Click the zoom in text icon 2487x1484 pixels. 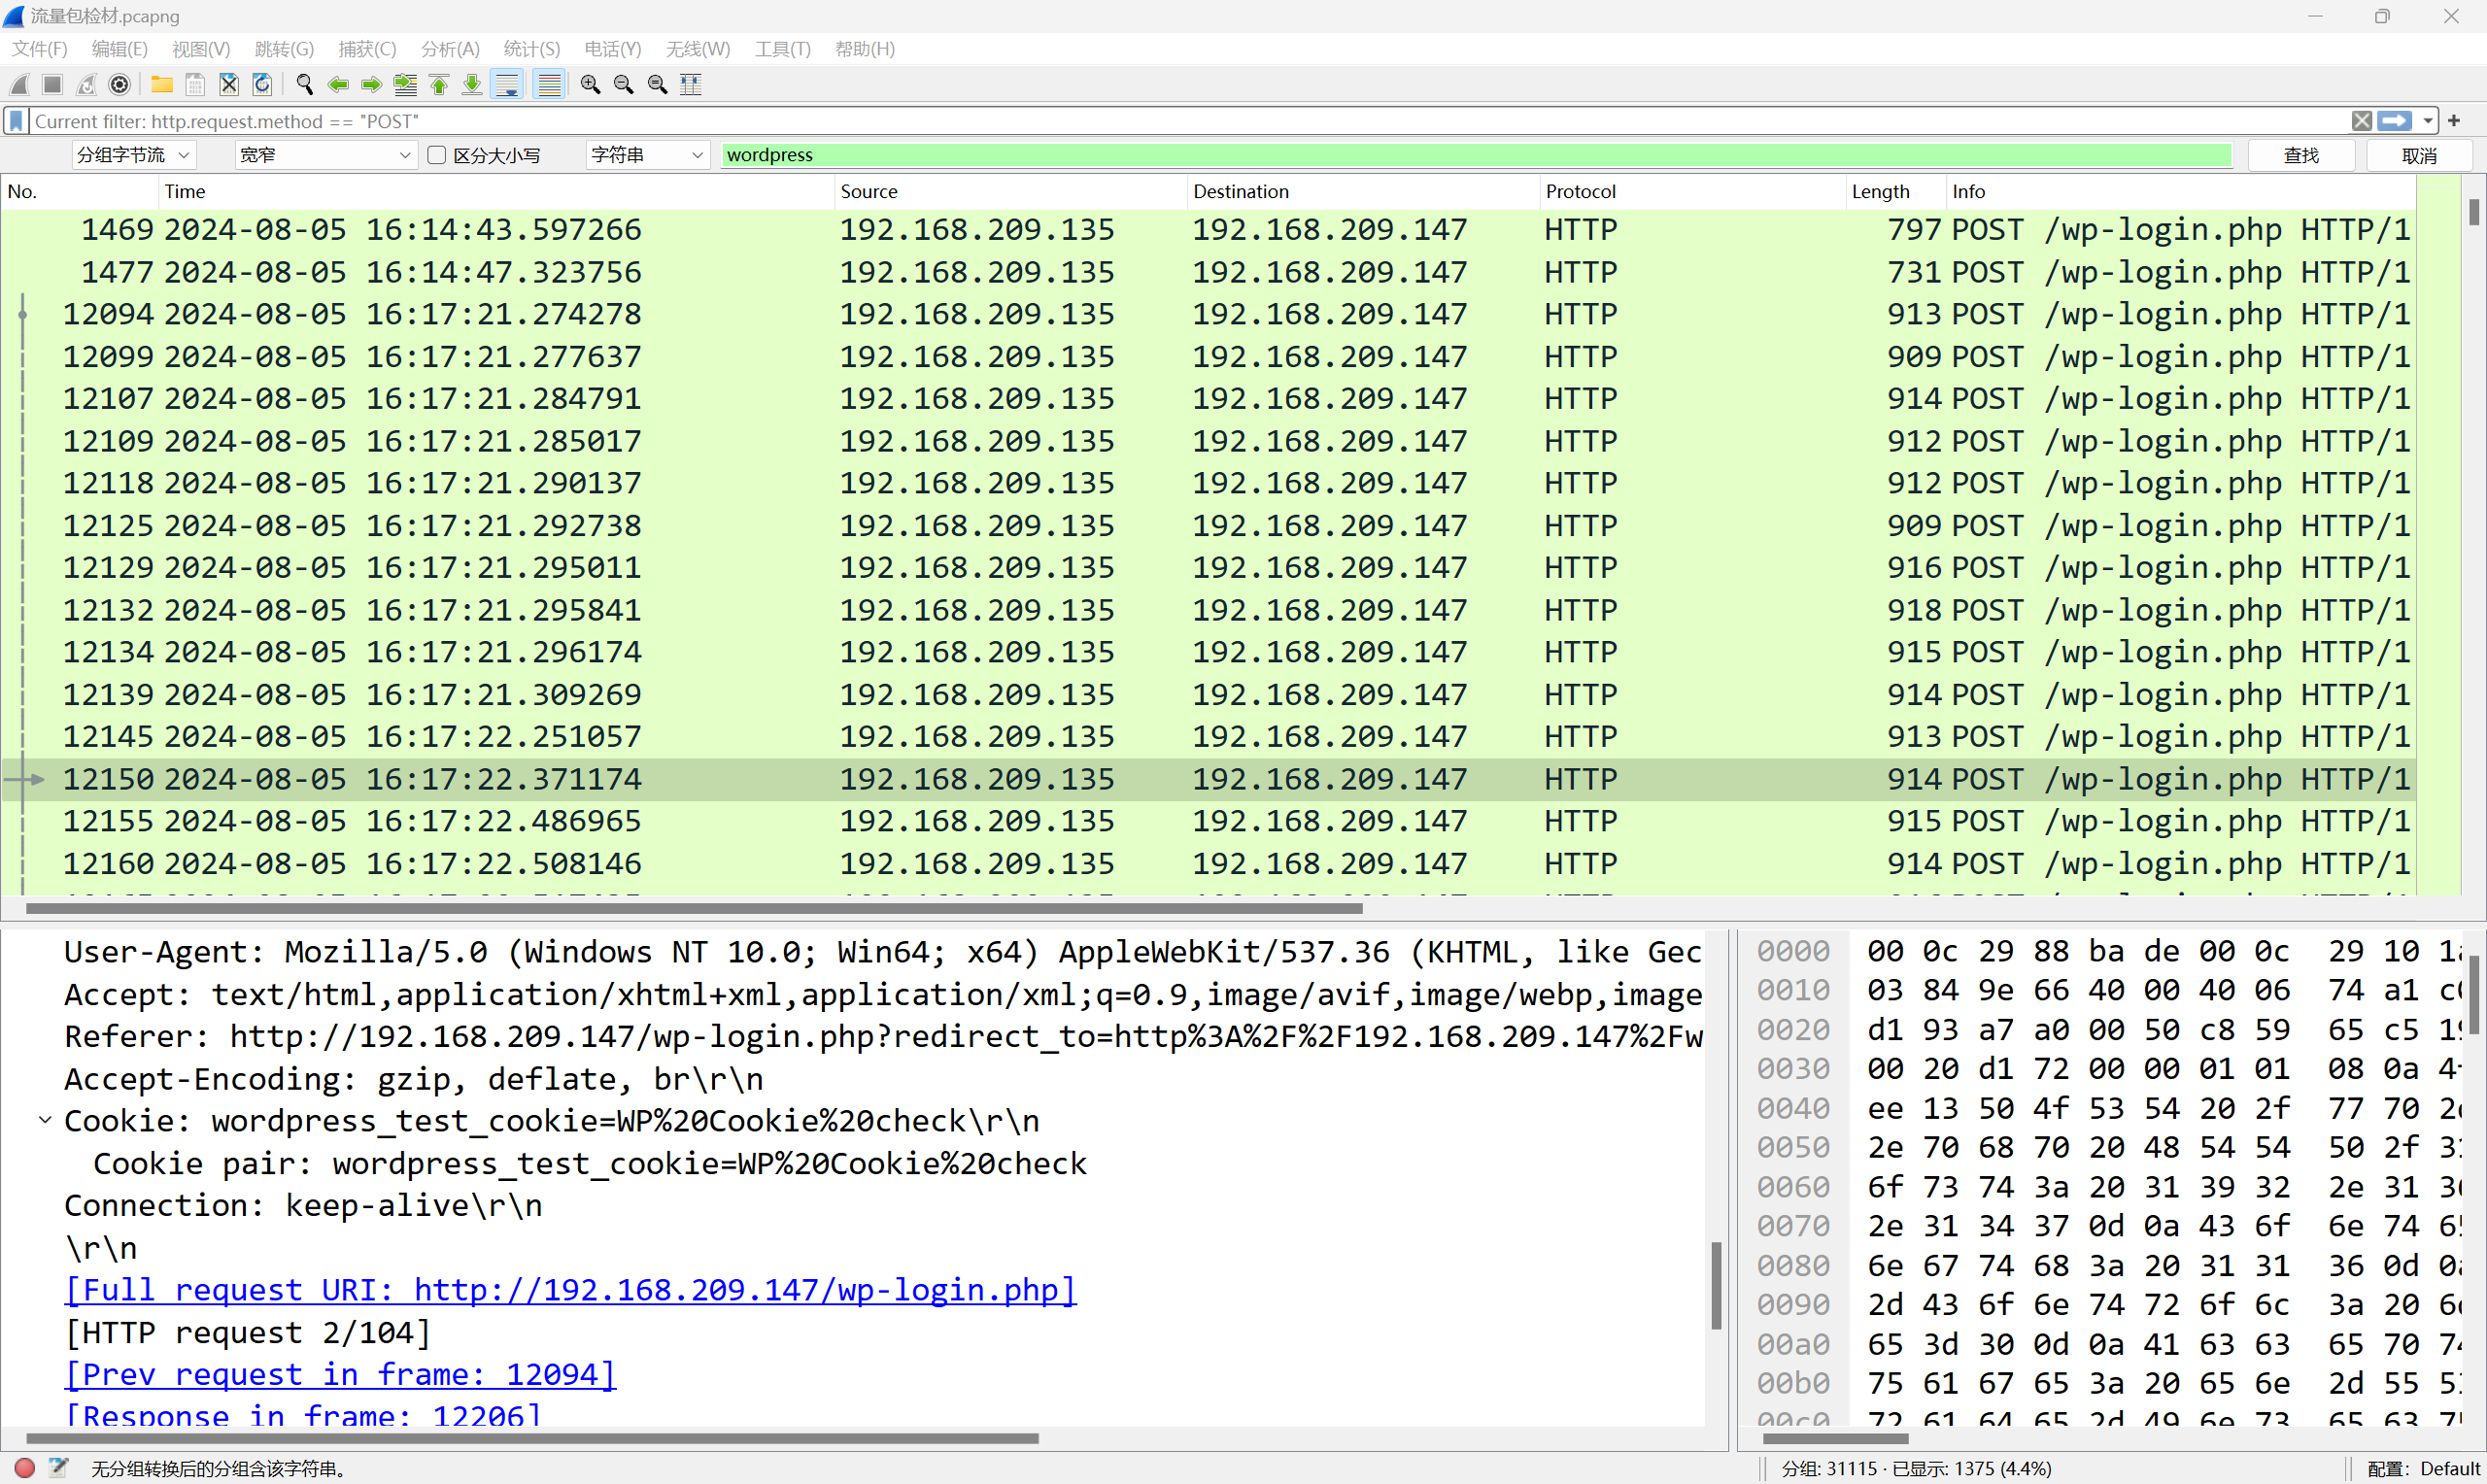click(590, 85)
